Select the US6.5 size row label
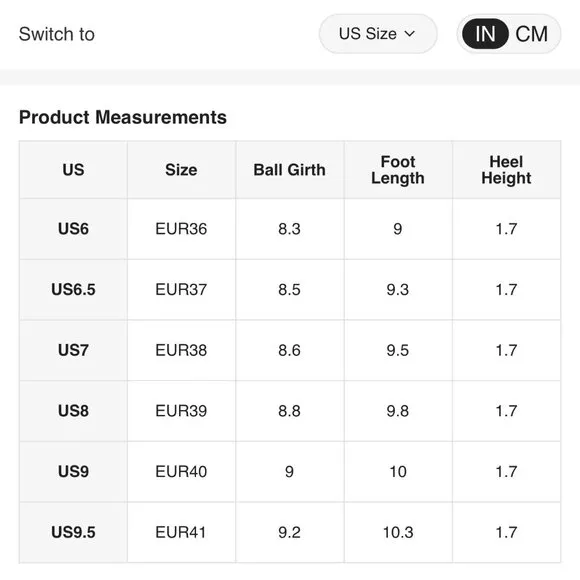Screen dimensions: 580x580 click(73, 290)
